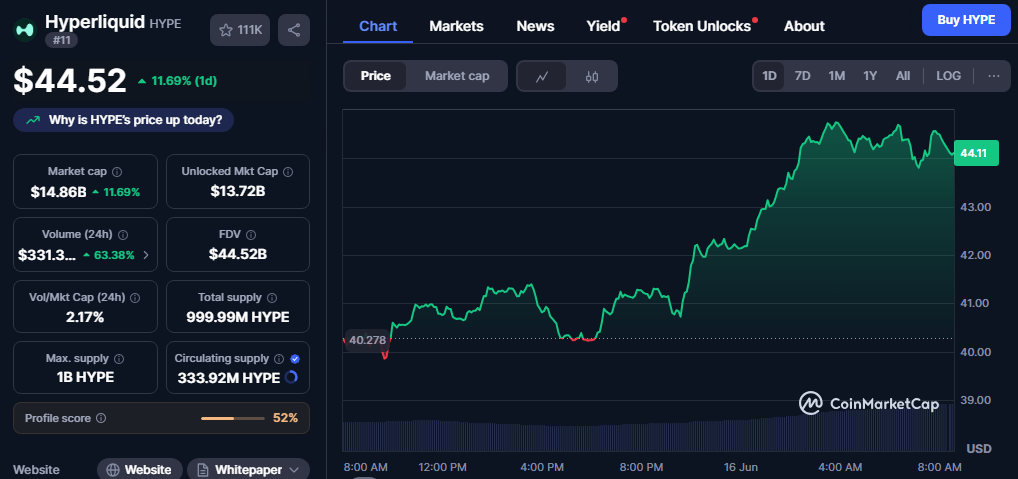The width and height of the screenshot is (1018, 479).
Task: Click the 2.17% Vol/Mkt Cap value
Action: tap(85, 317)
